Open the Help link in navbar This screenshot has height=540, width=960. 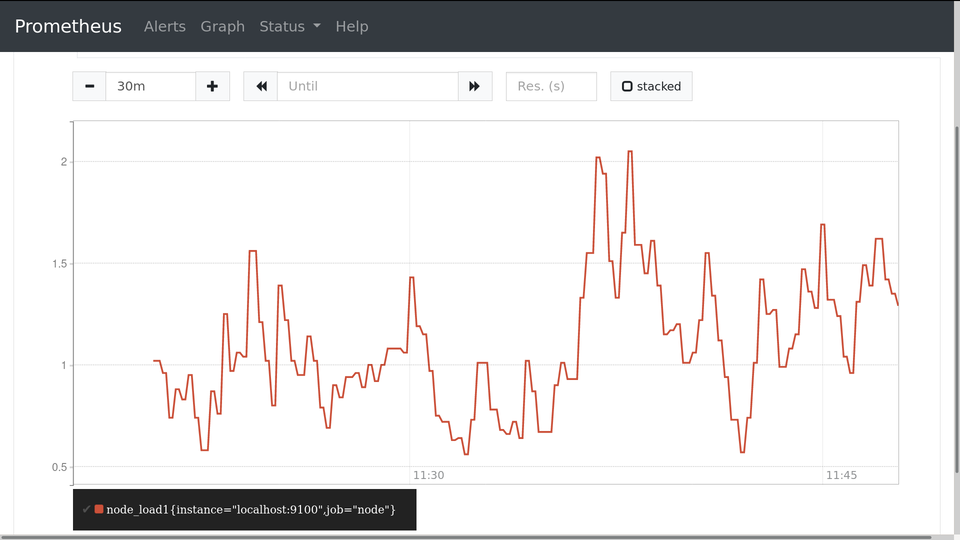[352, 26]
